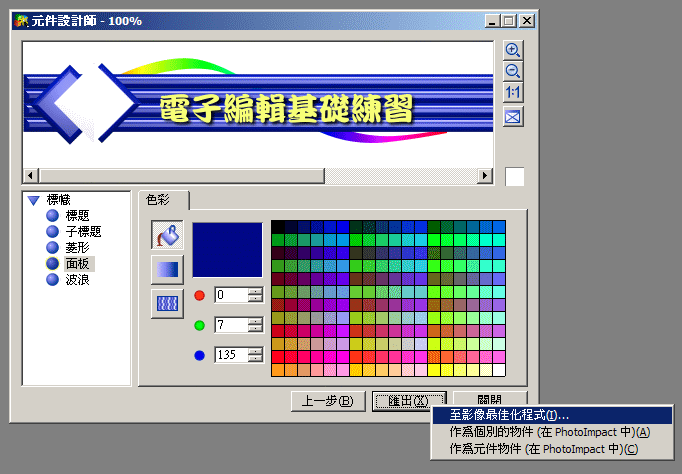This screenshot has height=474, width=682.
Task: Click the zoom in magnifier icon
Action: coord(513,50)
